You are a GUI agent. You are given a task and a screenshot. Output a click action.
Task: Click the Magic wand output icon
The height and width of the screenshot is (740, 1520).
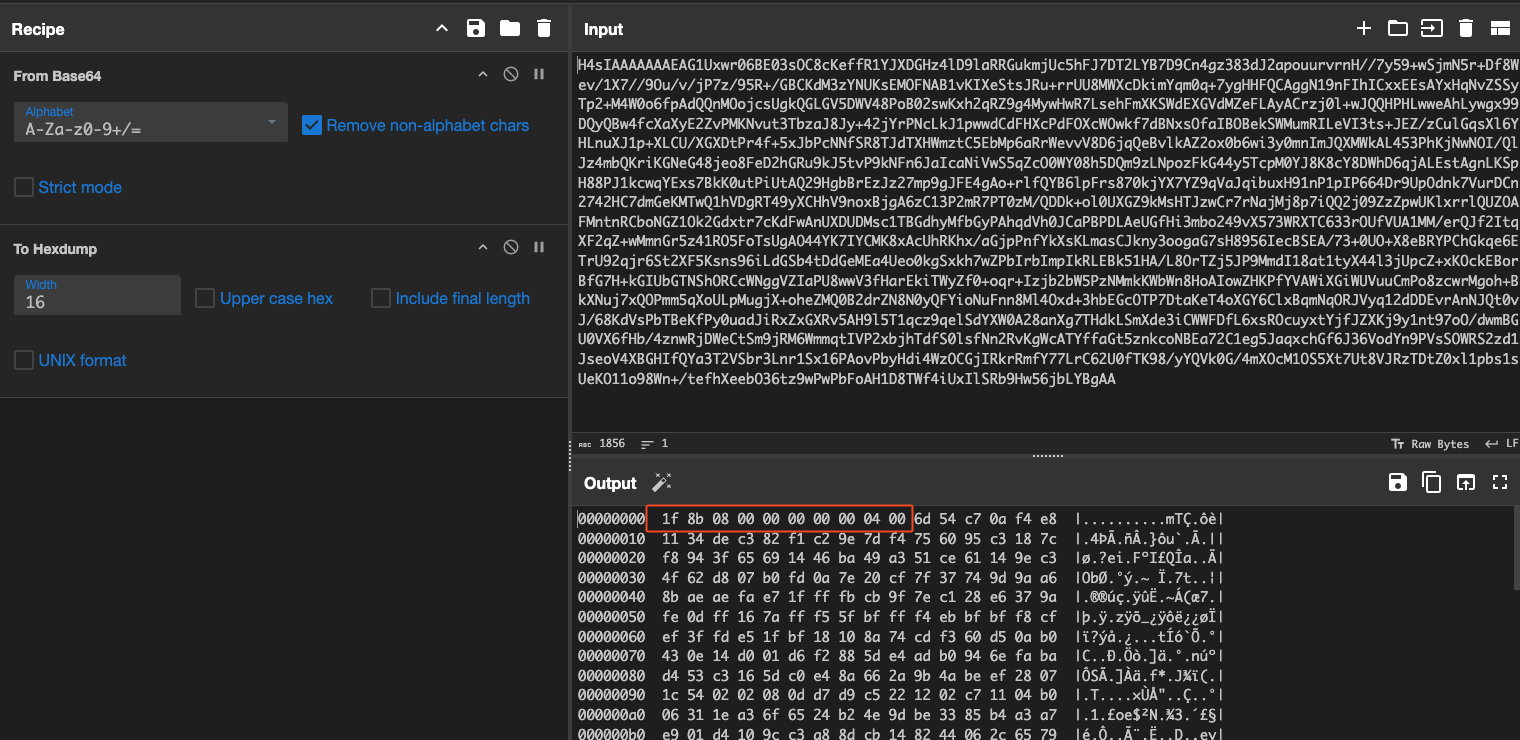(661, 483)
